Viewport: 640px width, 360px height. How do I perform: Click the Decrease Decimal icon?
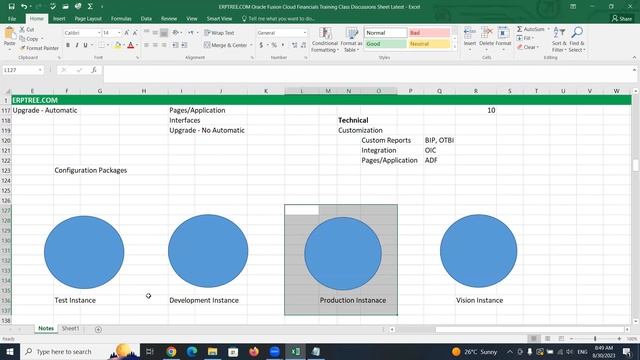[303, 45]
